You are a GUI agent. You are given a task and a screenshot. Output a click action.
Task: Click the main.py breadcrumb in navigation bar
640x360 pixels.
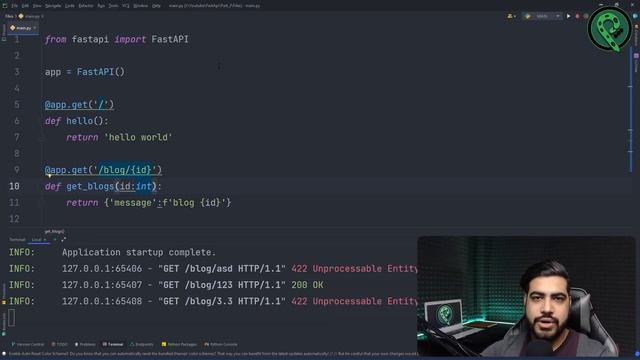click(x=31, y=16)
